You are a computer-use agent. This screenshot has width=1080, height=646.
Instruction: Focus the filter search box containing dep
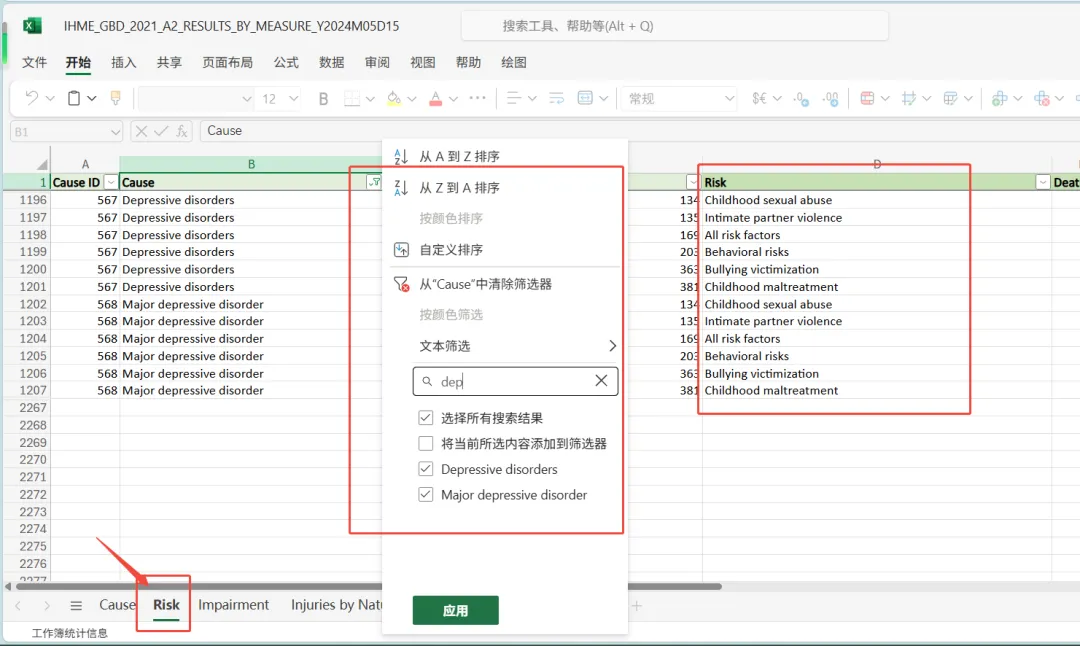(x=515, y=381)
